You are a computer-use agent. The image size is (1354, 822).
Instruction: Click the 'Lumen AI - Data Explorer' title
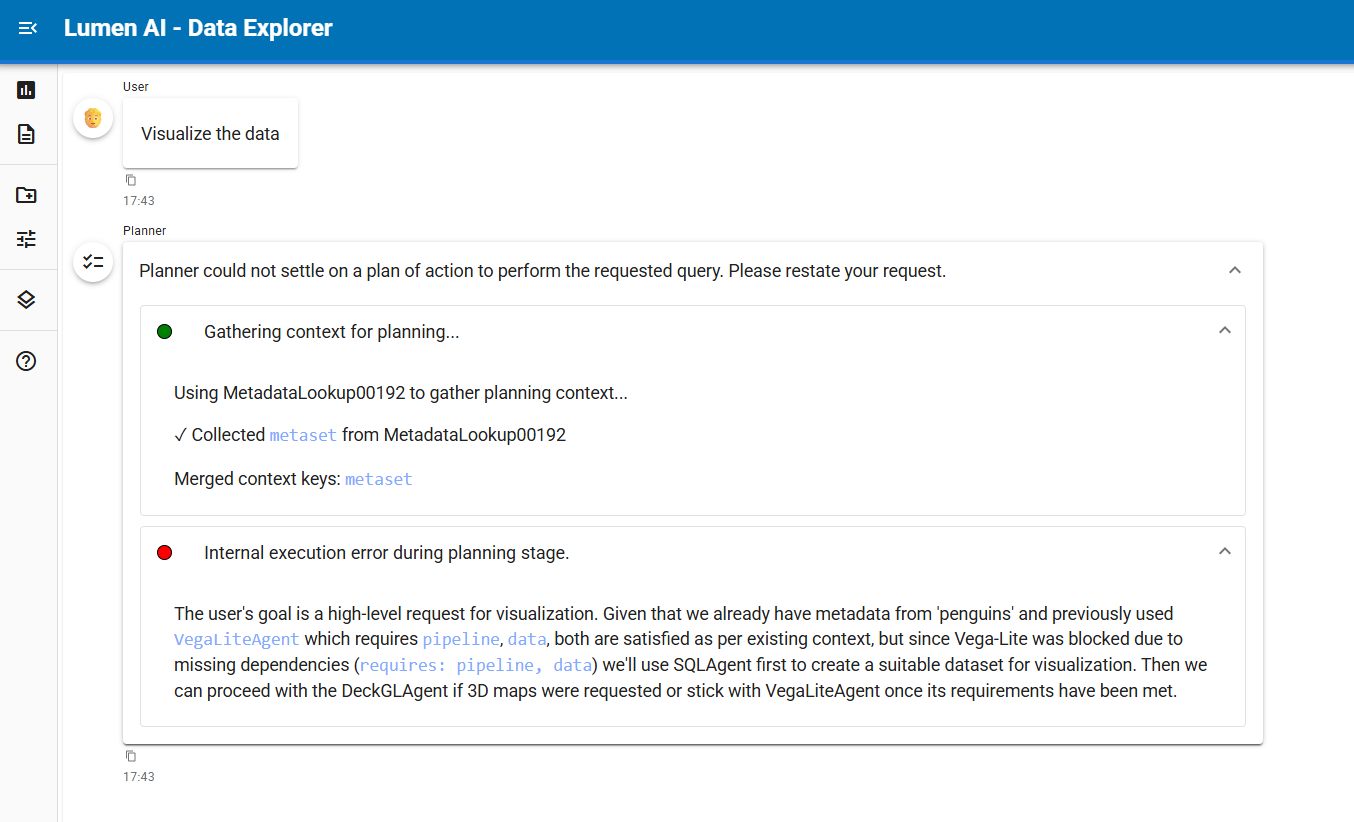198,28
